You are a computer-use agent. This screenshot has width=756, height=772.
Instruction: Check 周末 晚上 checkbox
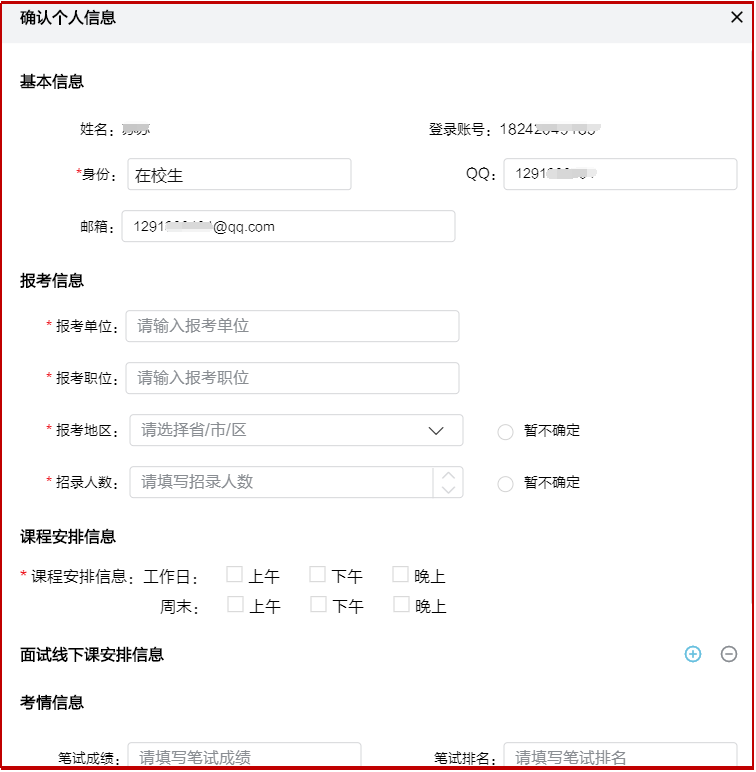(x=401, y=605)
